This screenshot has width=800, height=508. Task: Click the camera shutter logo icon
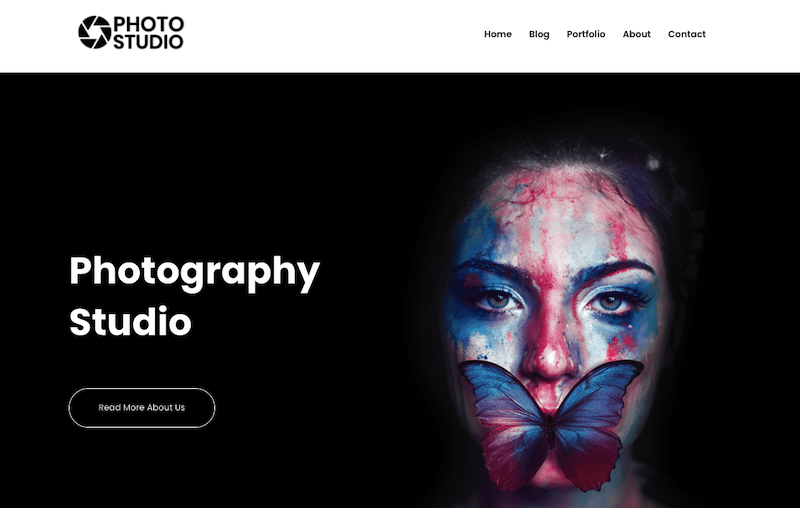coord(94,33)
